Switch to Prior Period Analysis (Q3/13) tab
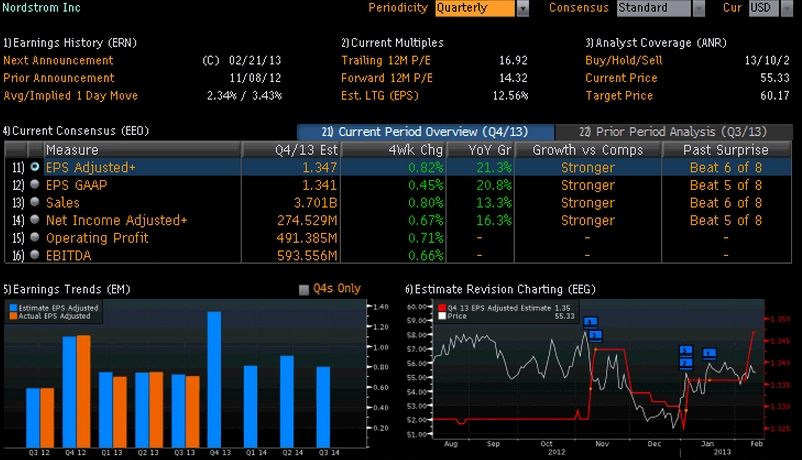Screen dimensions: 802x460 point(674,132)
